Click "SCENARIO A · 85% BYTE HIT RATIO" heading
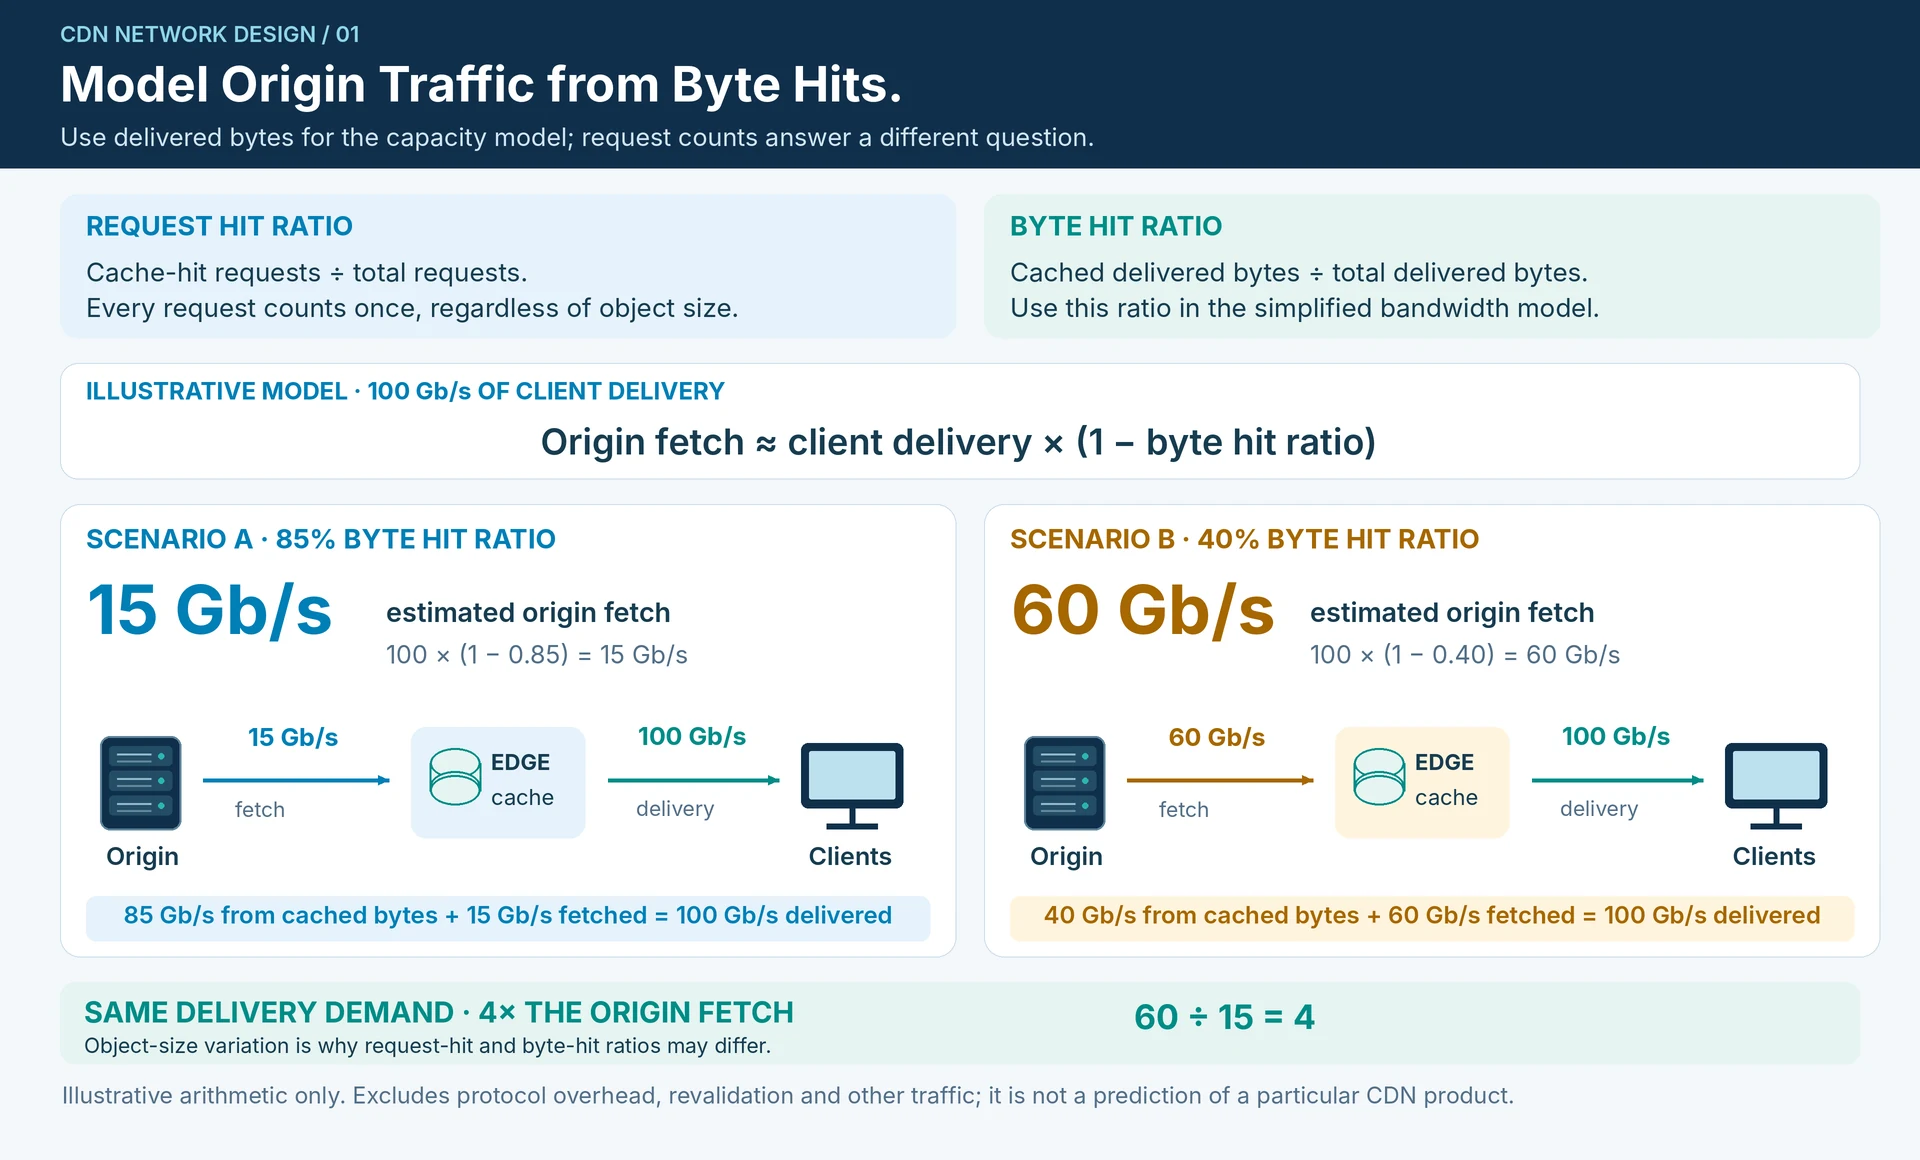This screenshot has height=1160, width=1920. tap(321, 539)
